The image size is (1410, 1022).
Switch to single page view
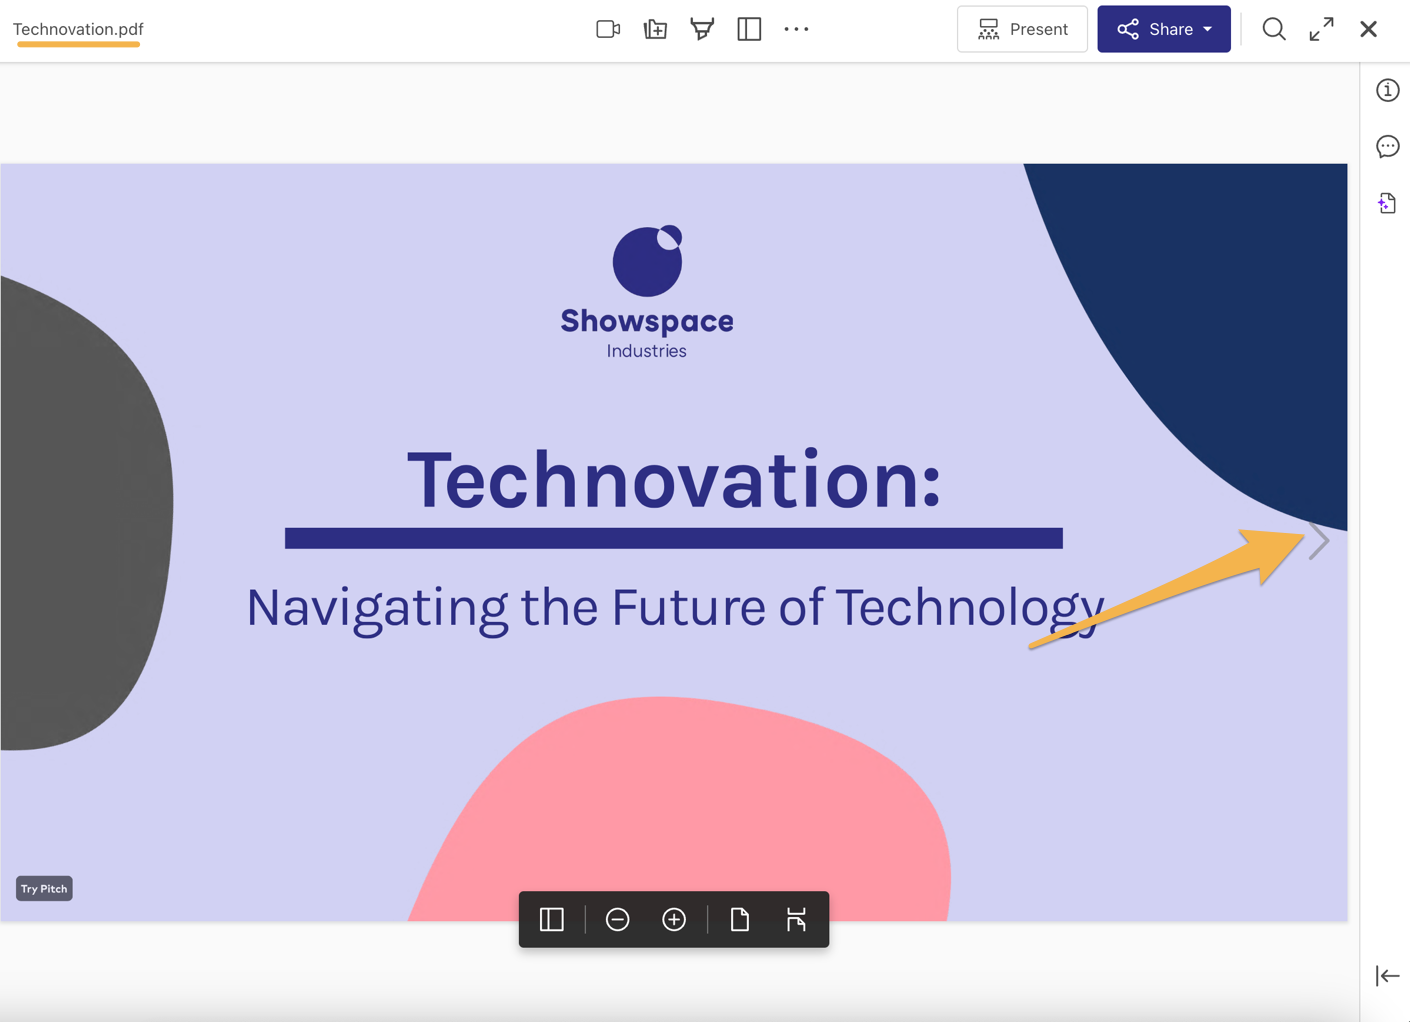tap(740, 919)
